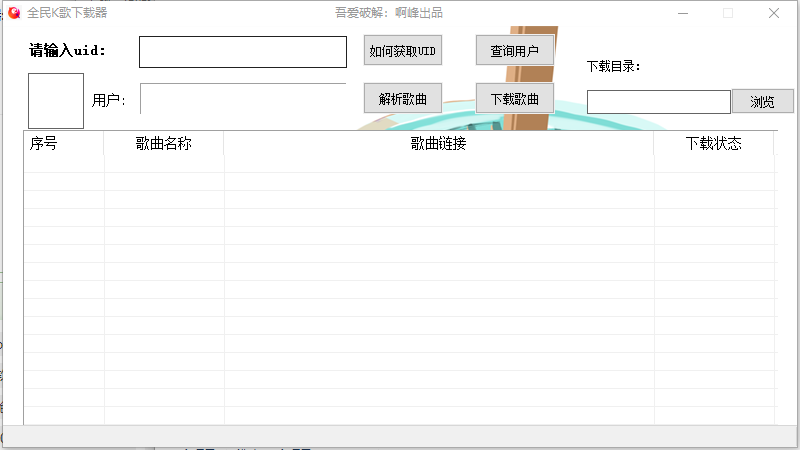Click the 下载目录: label

[x=613, y=66]
